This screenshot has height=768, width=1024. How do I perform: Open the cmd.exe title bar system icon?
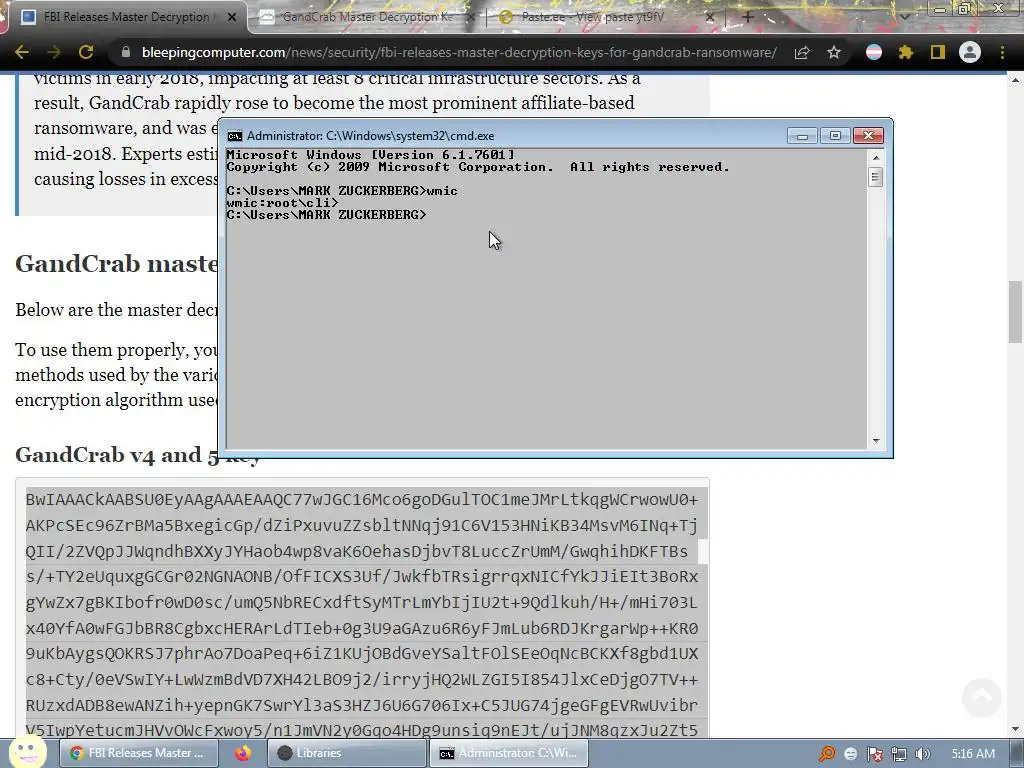coord(234,136)
